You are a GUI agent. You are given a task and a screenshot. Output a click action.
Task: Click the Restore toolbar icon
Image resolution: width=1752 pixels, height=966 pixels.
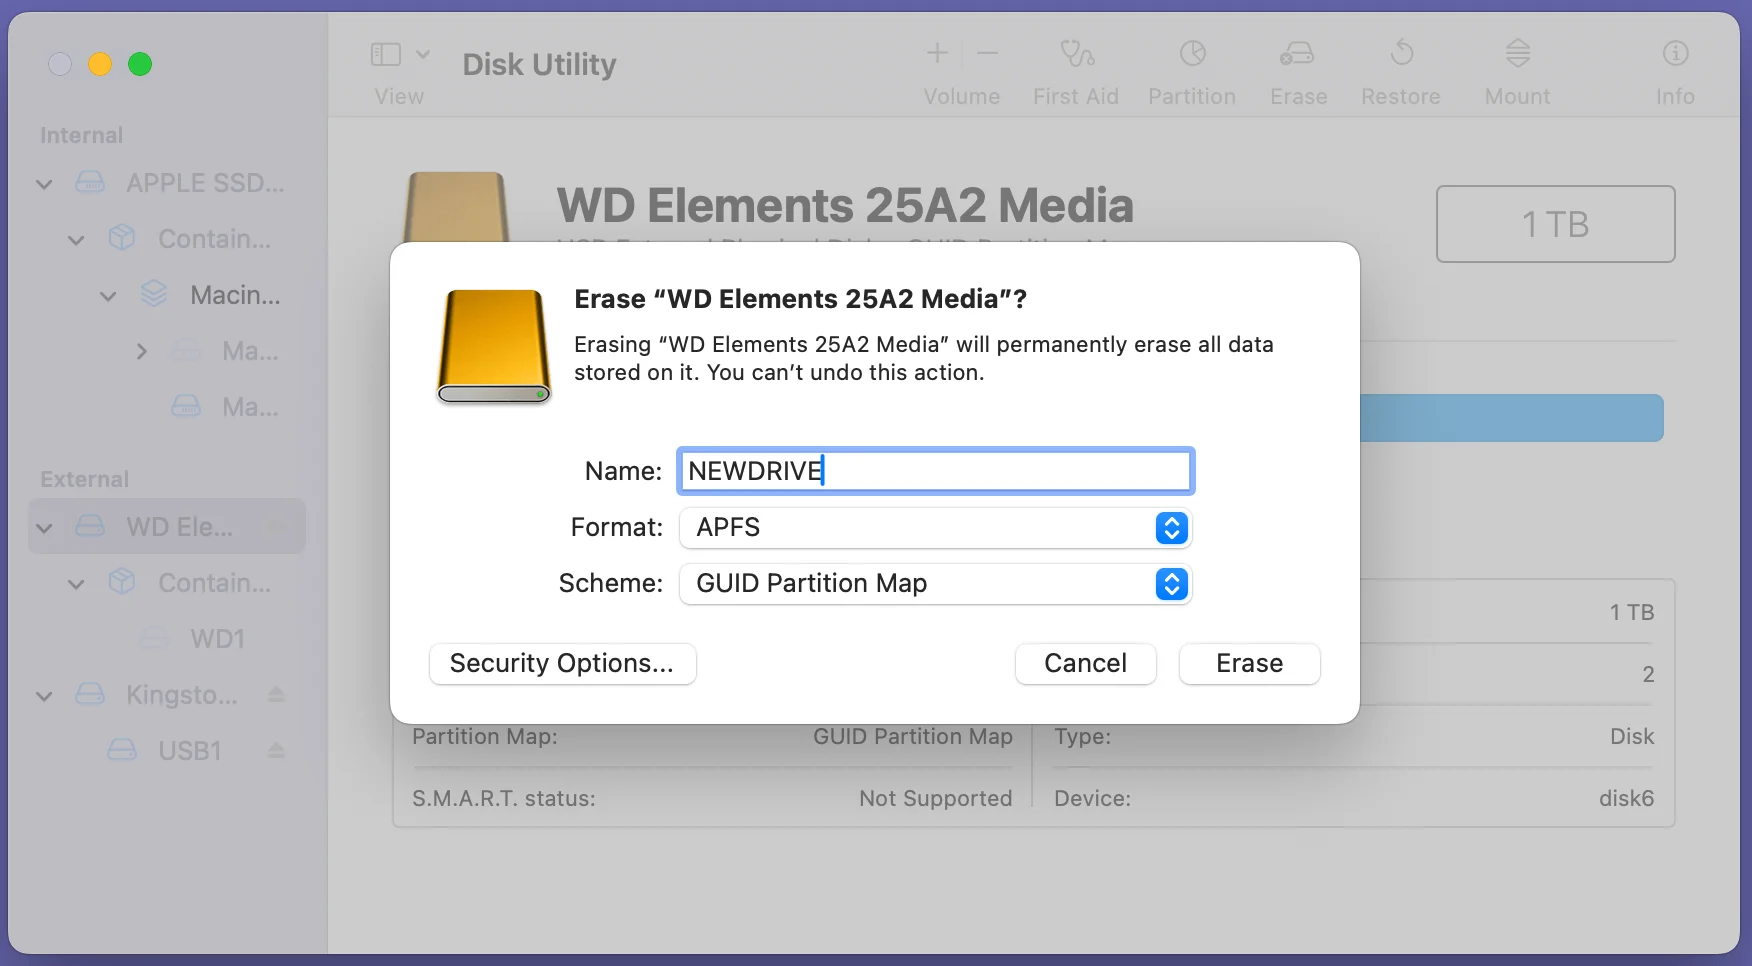pos(1402,53)
